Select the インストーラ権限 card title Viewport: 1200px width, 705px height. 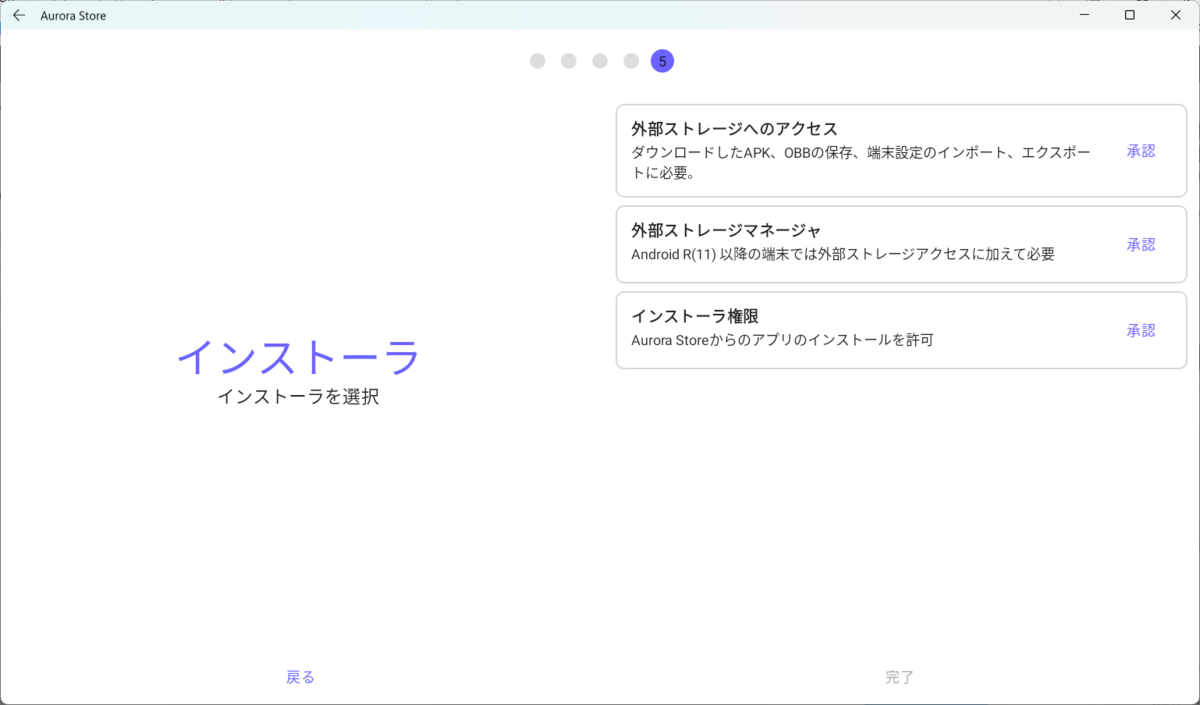[695, 316]
